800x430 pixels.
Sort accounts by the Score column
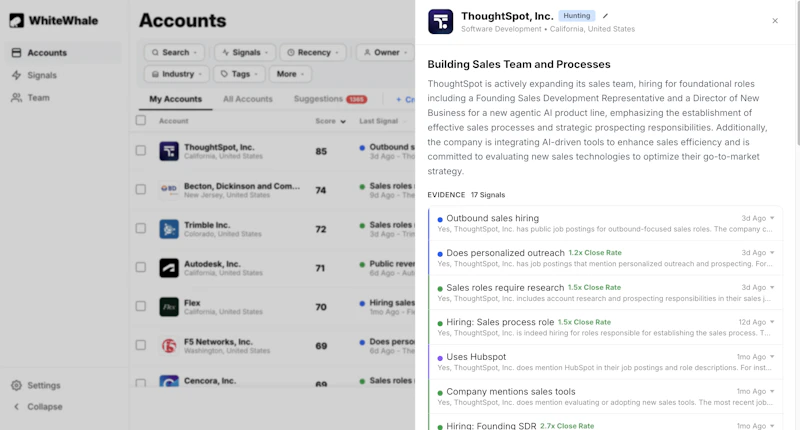click(330, 121)
